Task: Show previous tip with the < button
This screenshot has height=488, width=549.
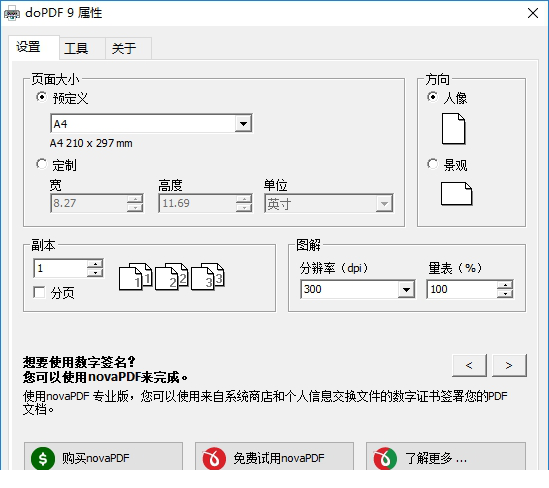Action: (469, 365)
